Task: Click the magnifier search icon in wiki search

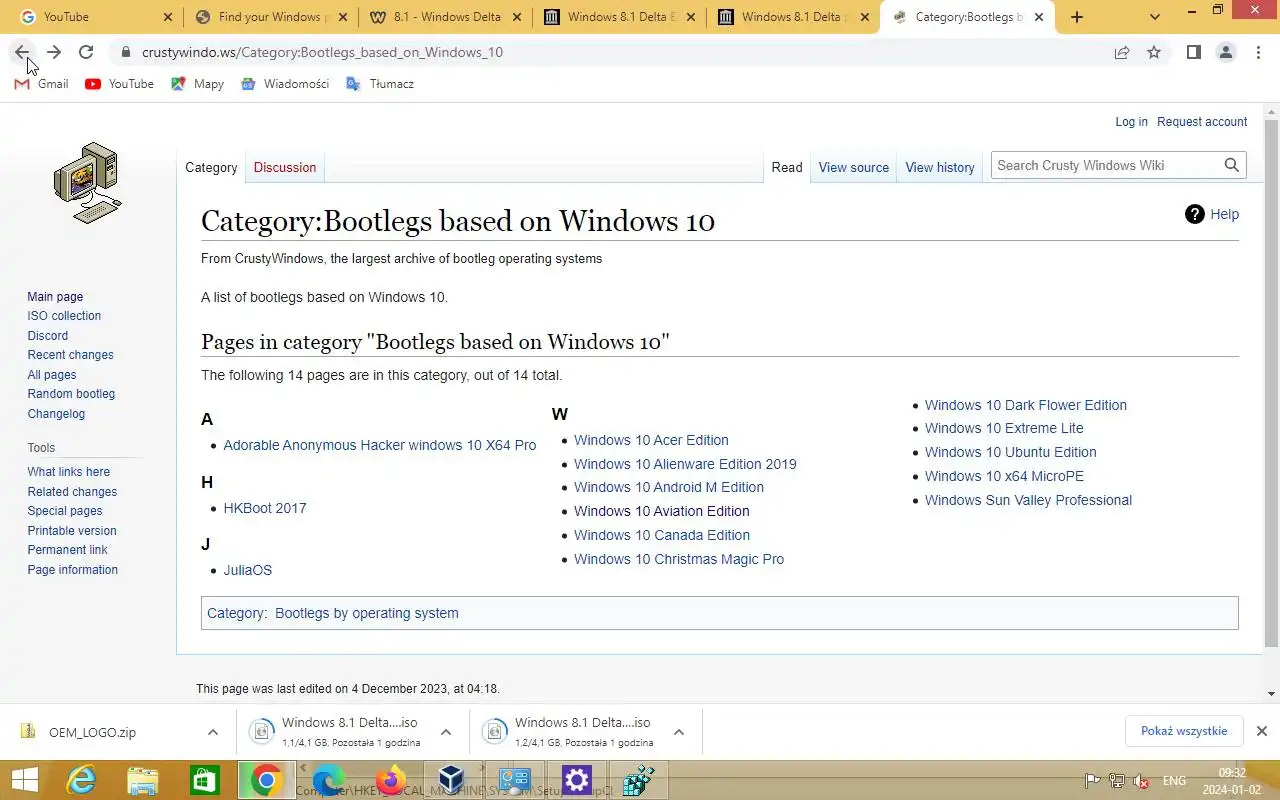Action: pyautogui.click(x=1232, y=165)
